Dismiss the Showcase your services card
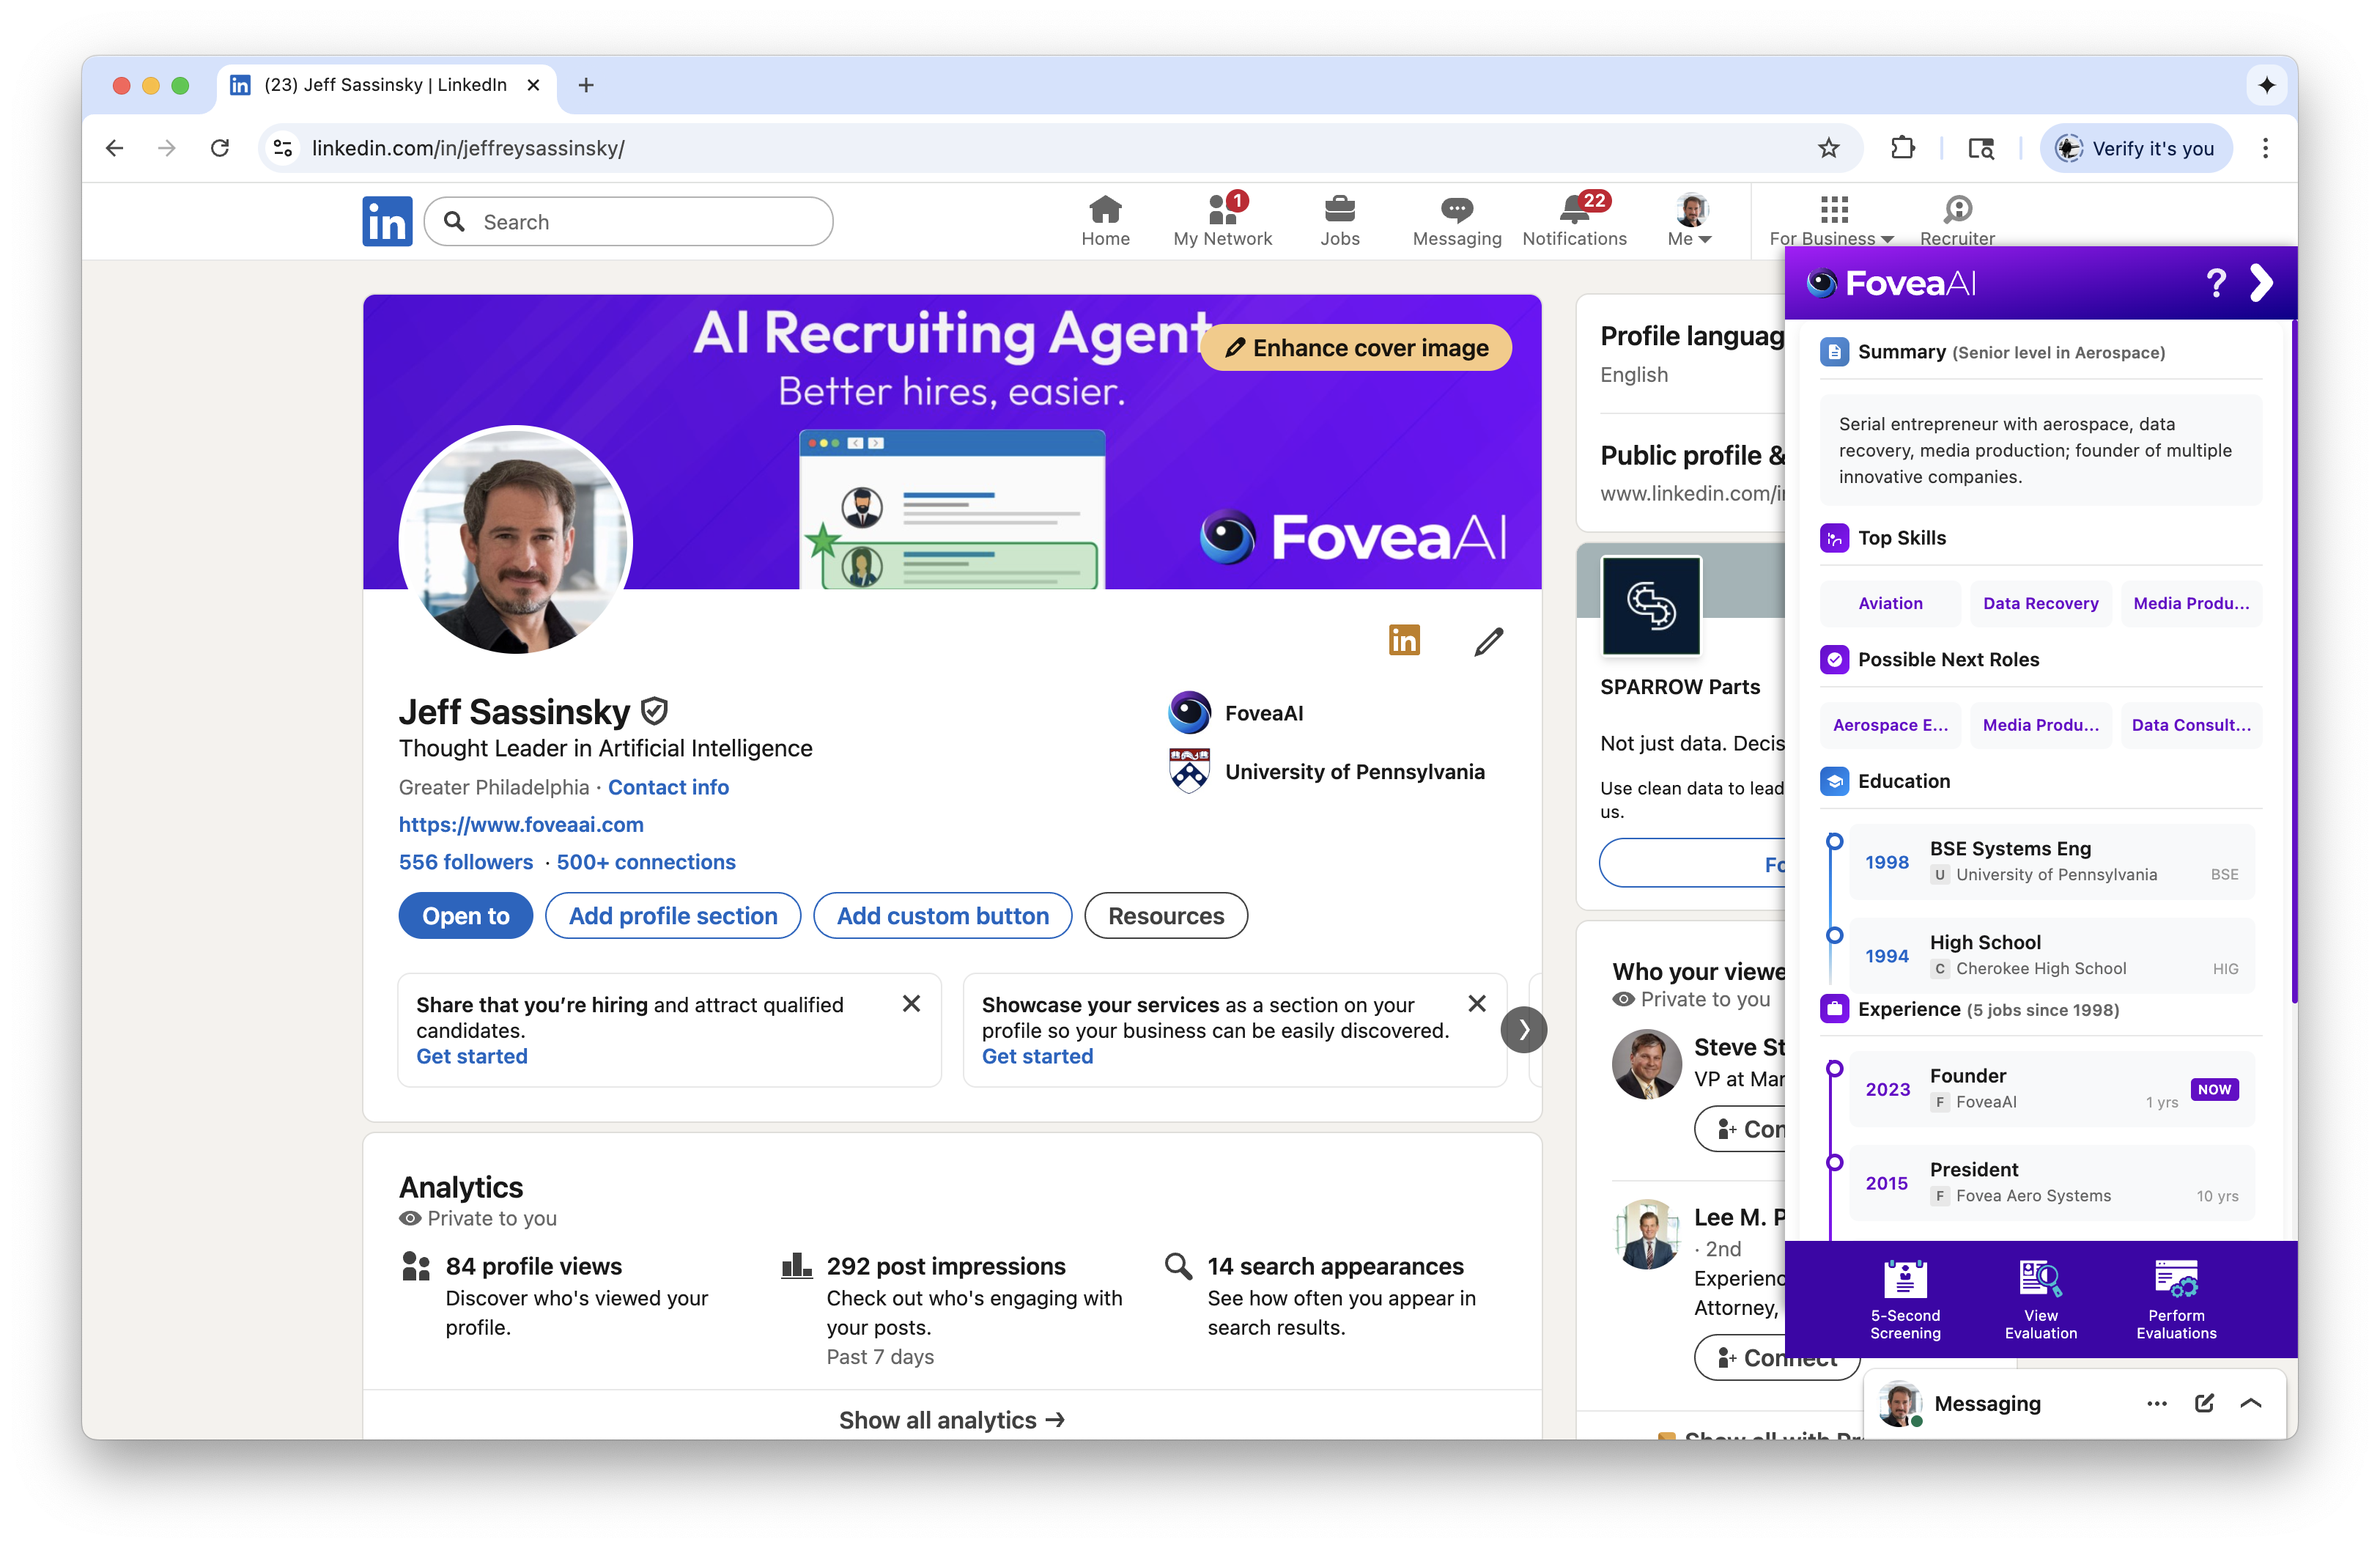2380x1548 pixels. (1476, 1004)
